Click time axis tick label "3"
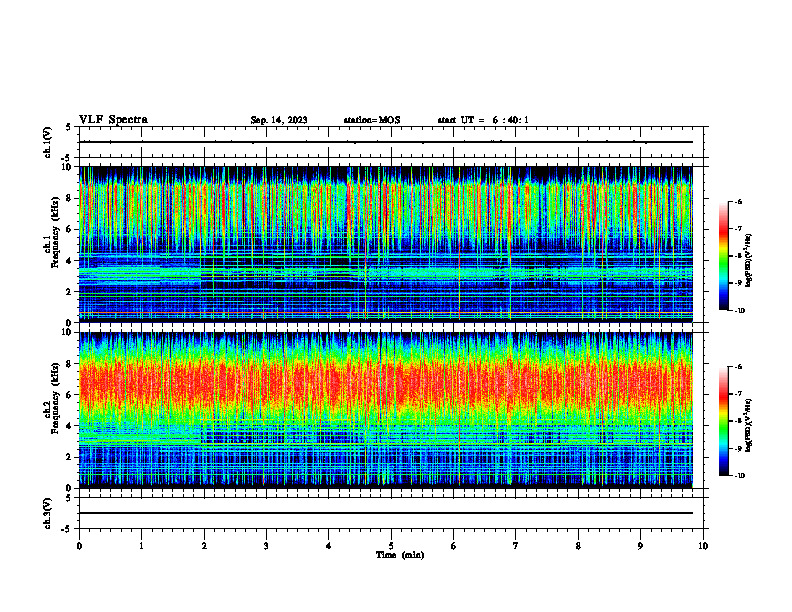The image size is (792, 612). click(x=266, y=546)
